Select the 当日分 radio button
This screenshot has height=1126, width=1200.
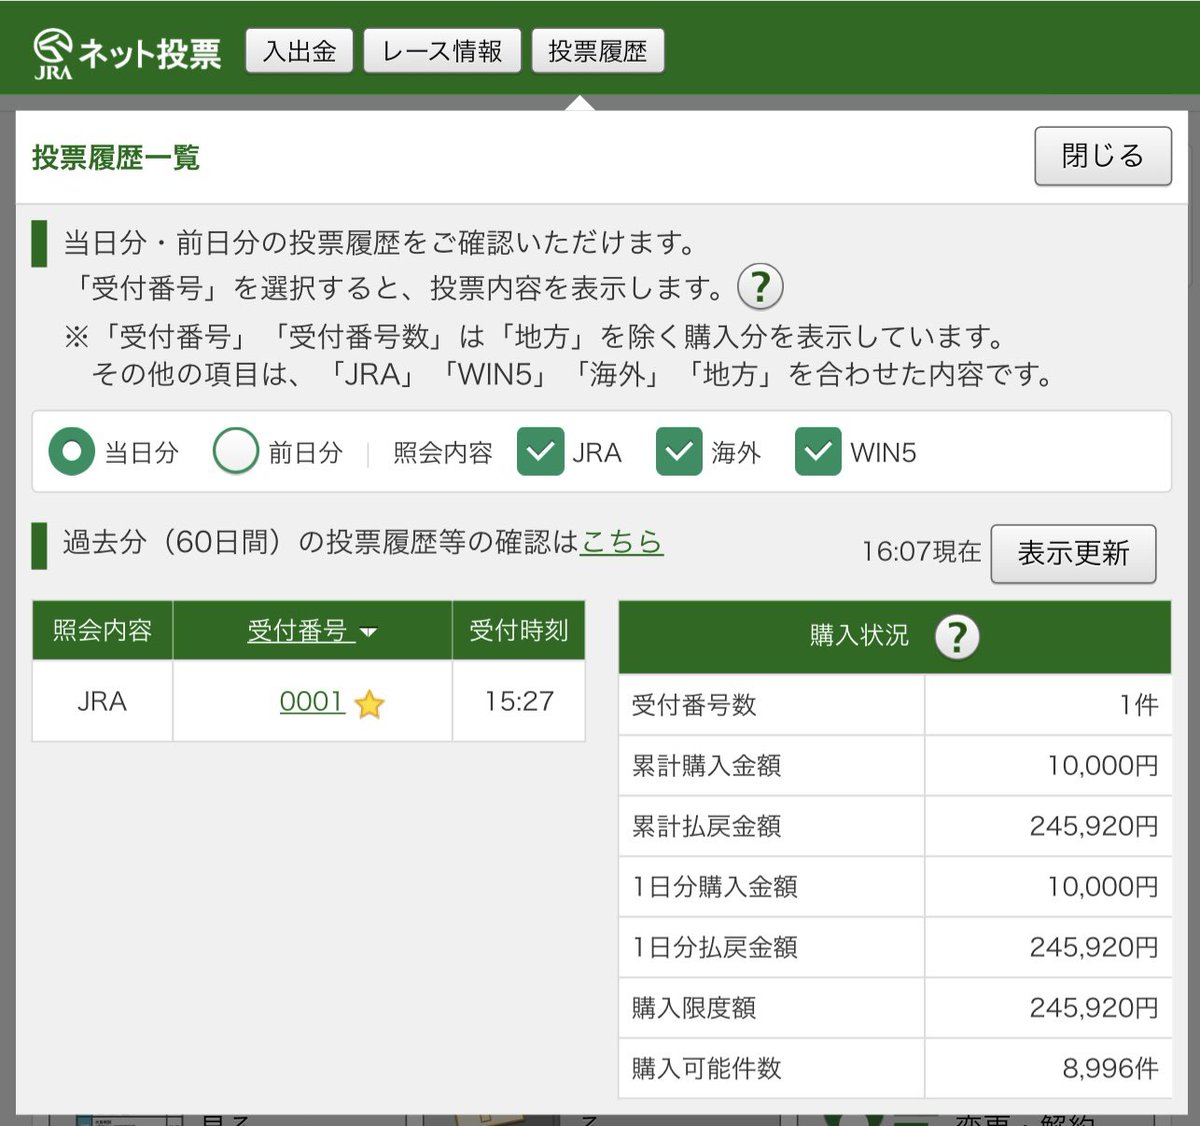(72, 452)
